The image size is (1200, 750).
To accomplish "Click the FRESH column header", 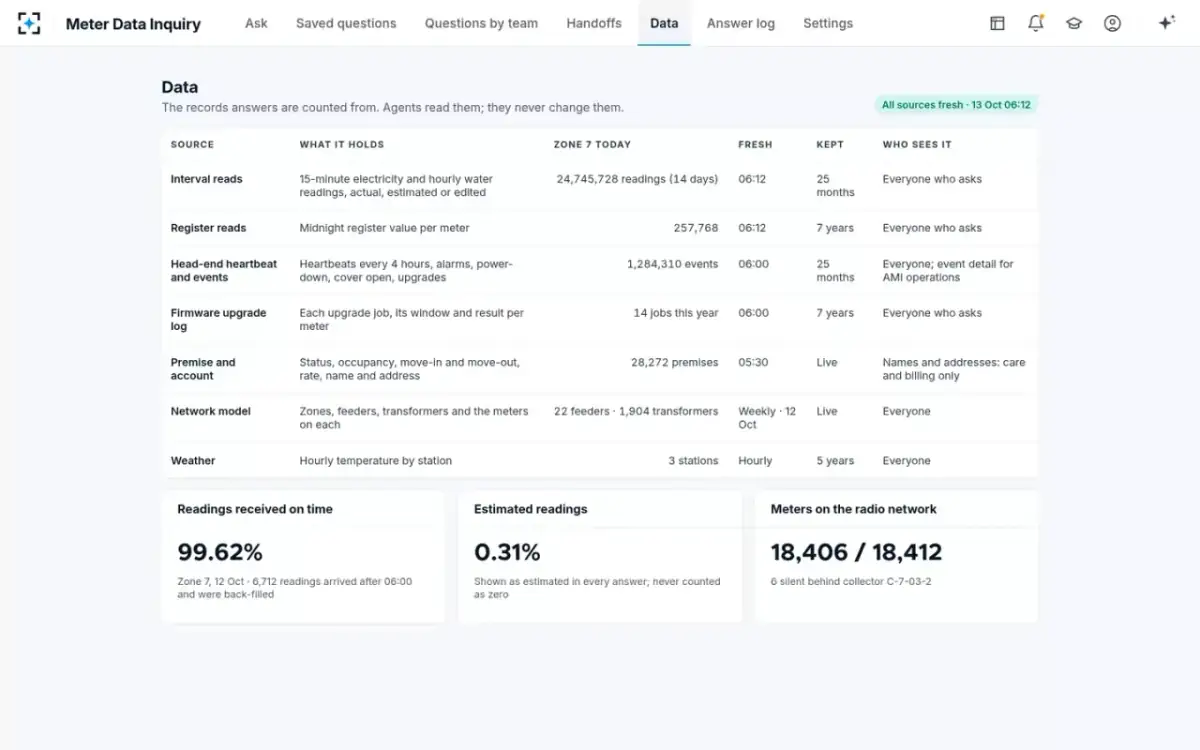I will (x=755, y=144).
